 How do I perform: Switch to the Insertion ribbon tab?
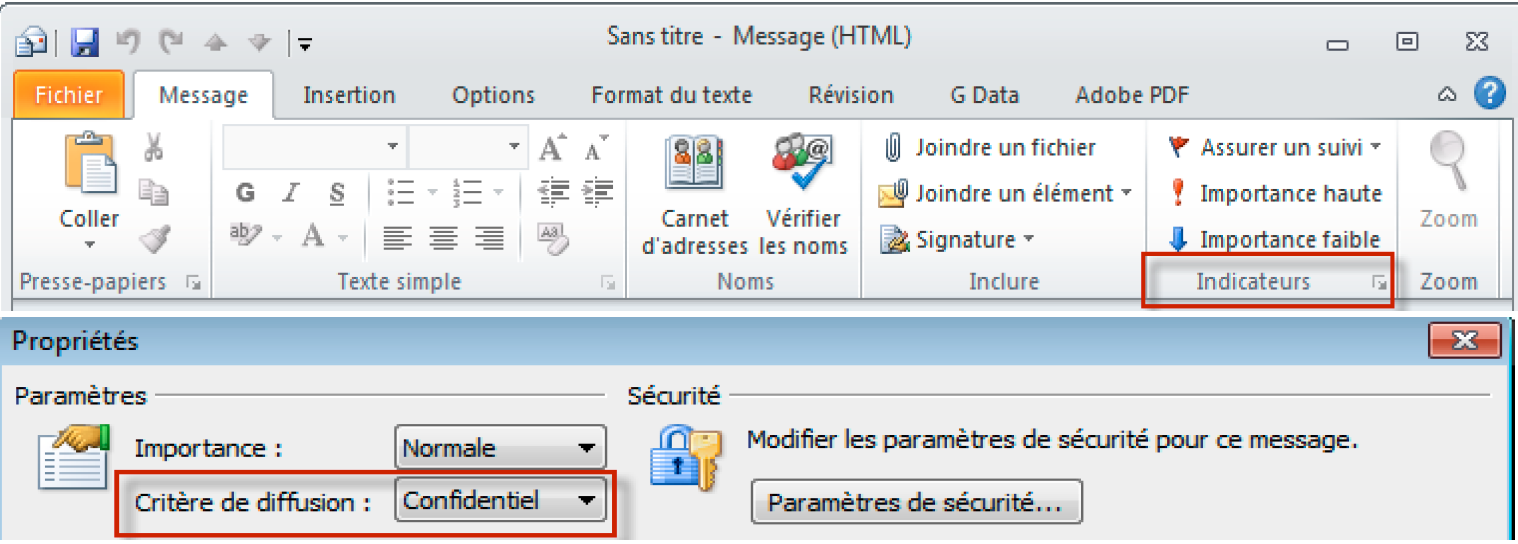[349, 96]
